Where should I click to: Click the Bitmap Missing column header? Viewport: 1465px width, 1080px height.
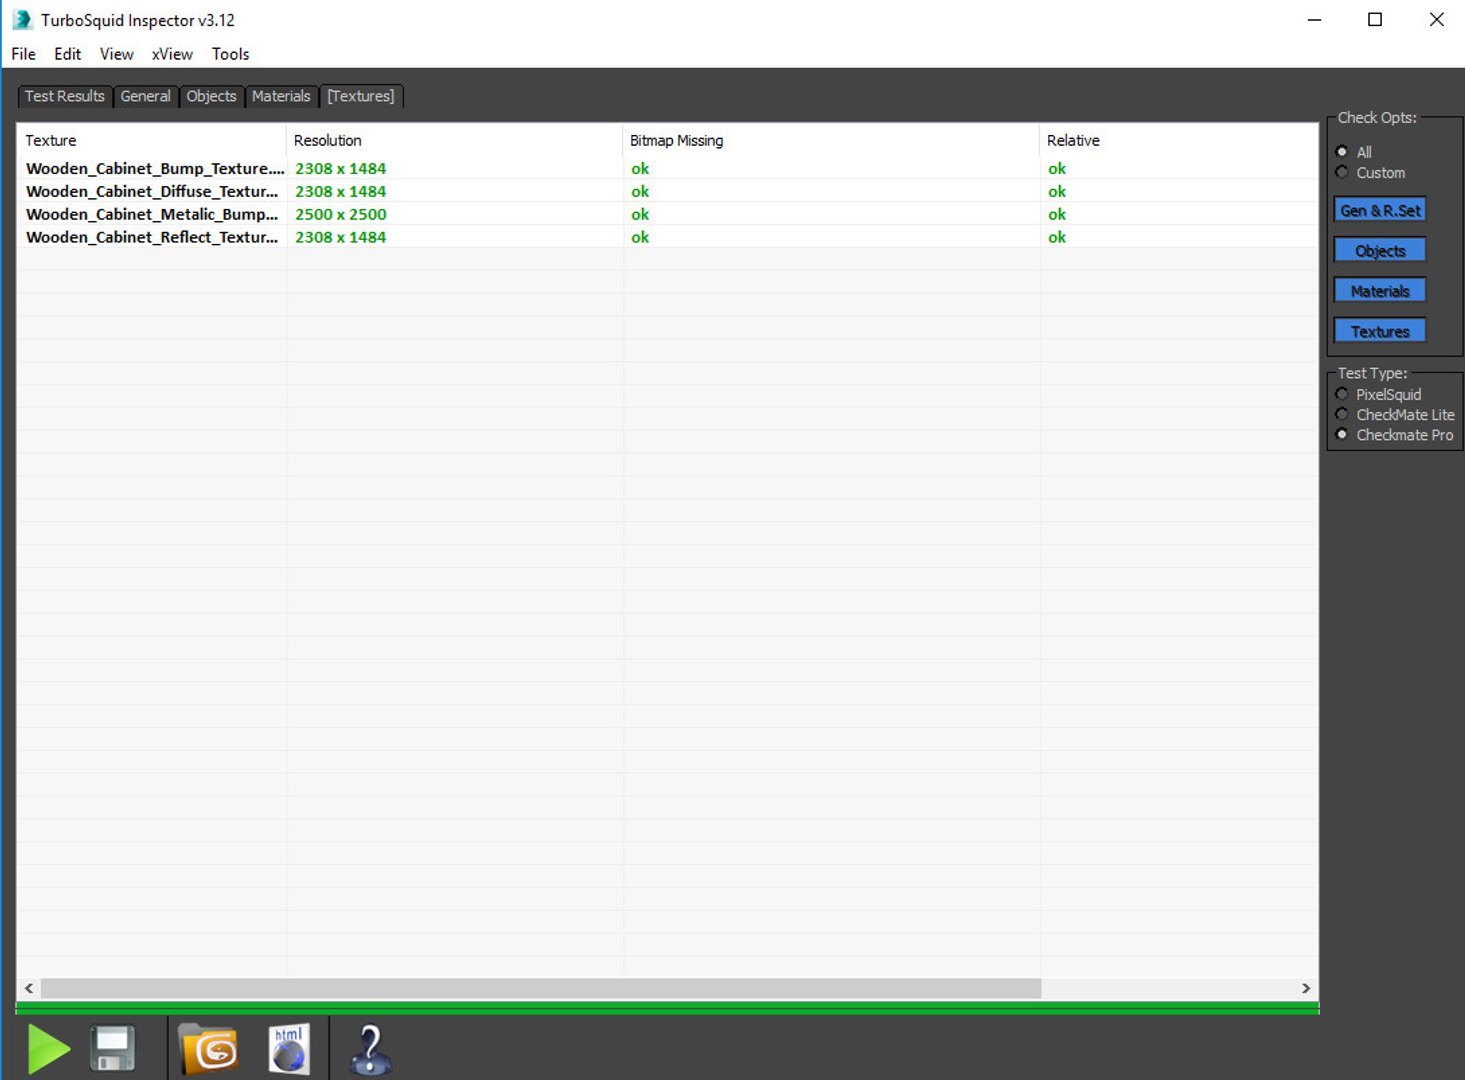pos(831,141)
